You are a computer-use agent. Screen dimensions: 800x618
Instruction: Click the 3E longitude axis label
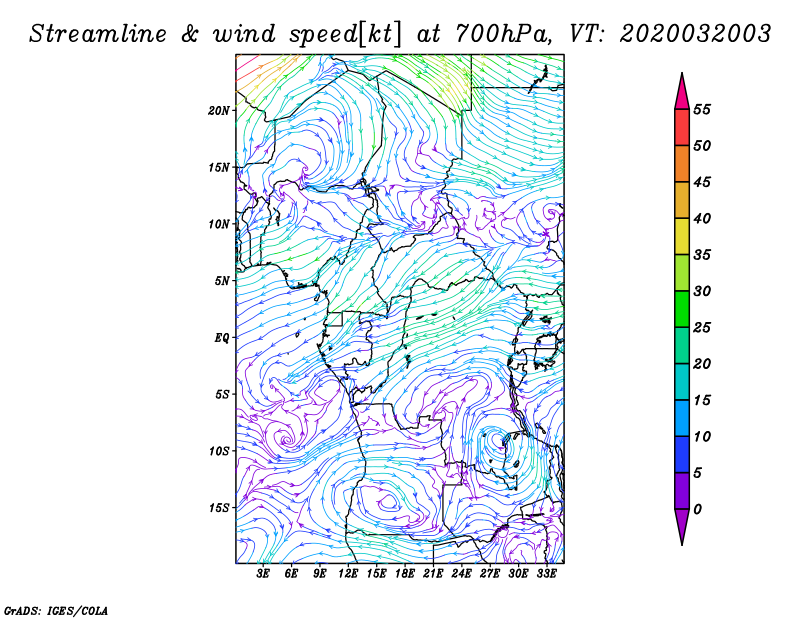click(x=264, y=574)
